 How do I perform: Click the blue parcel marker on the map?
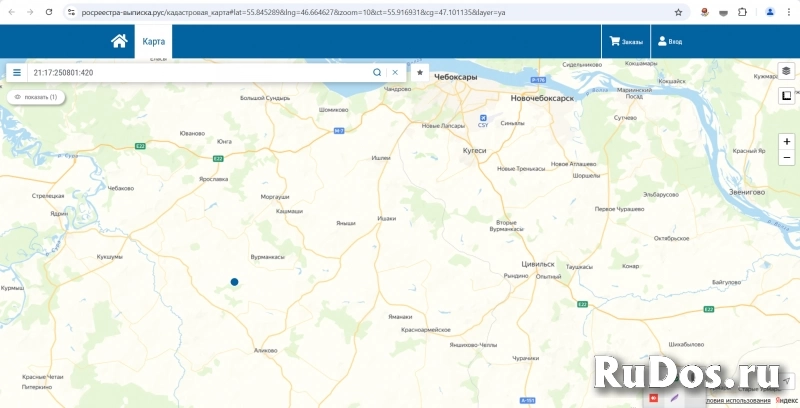234,283
